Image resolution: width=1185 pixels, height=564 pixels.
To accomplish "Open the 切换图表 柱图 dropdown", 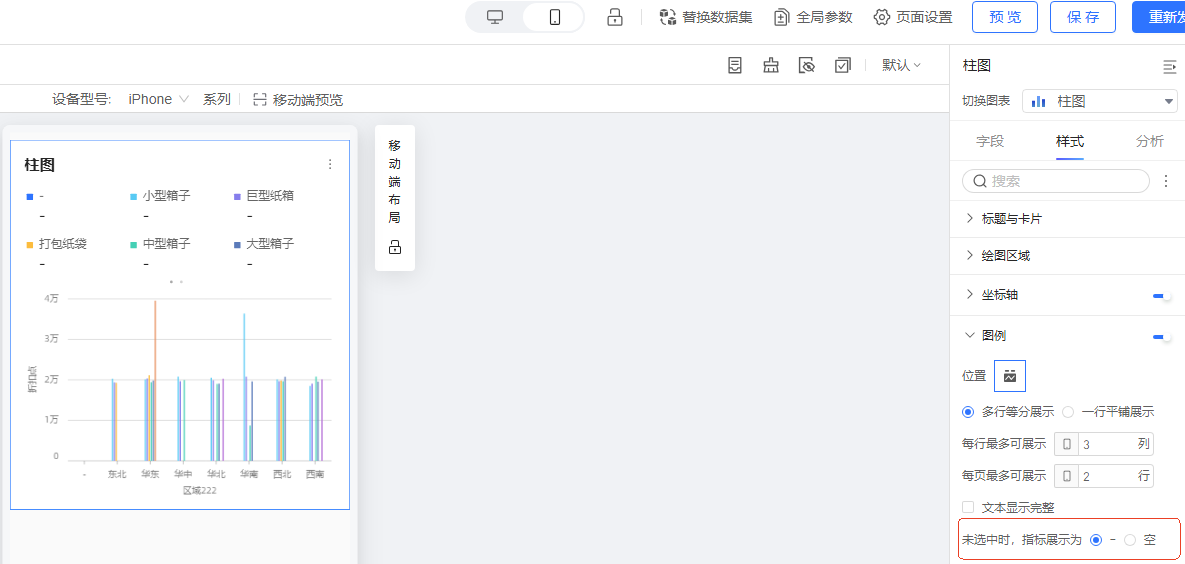I will click(x=1099, y=101).
